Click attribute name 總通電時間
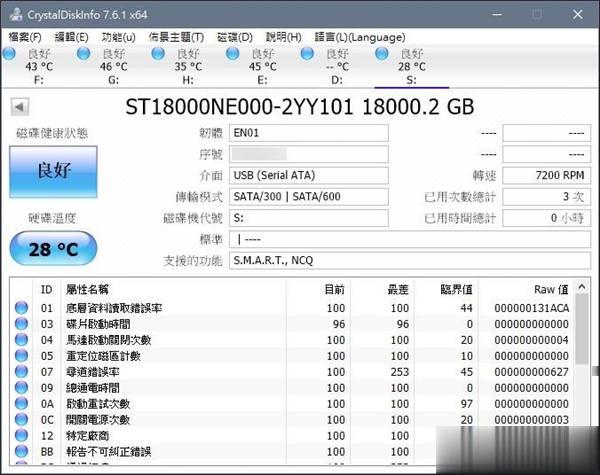This screenshot has height=475, width=600. click(x=93, y=388)
